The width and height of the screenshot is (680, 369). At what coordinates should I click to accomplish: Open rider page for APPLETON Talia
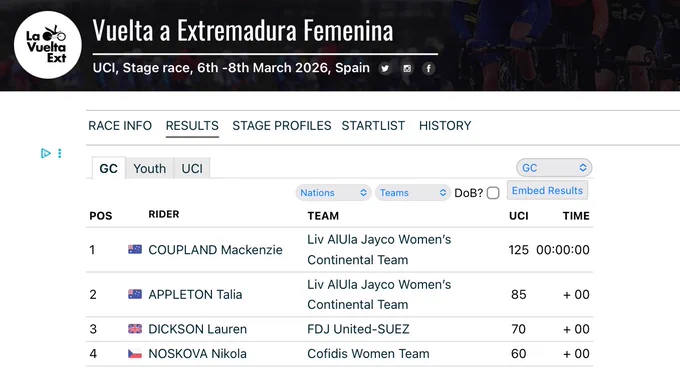coord(195,294)
